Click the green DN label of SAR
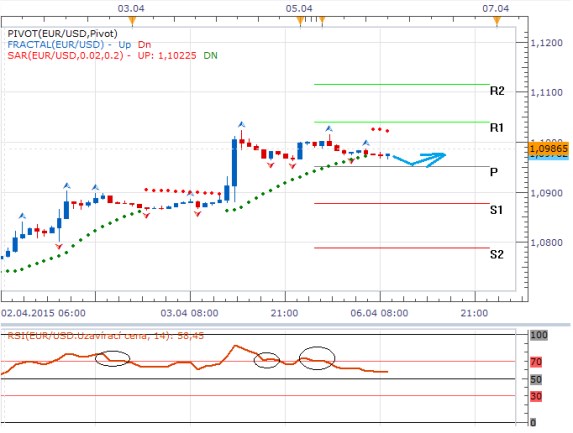 click(x=210, y=56)
